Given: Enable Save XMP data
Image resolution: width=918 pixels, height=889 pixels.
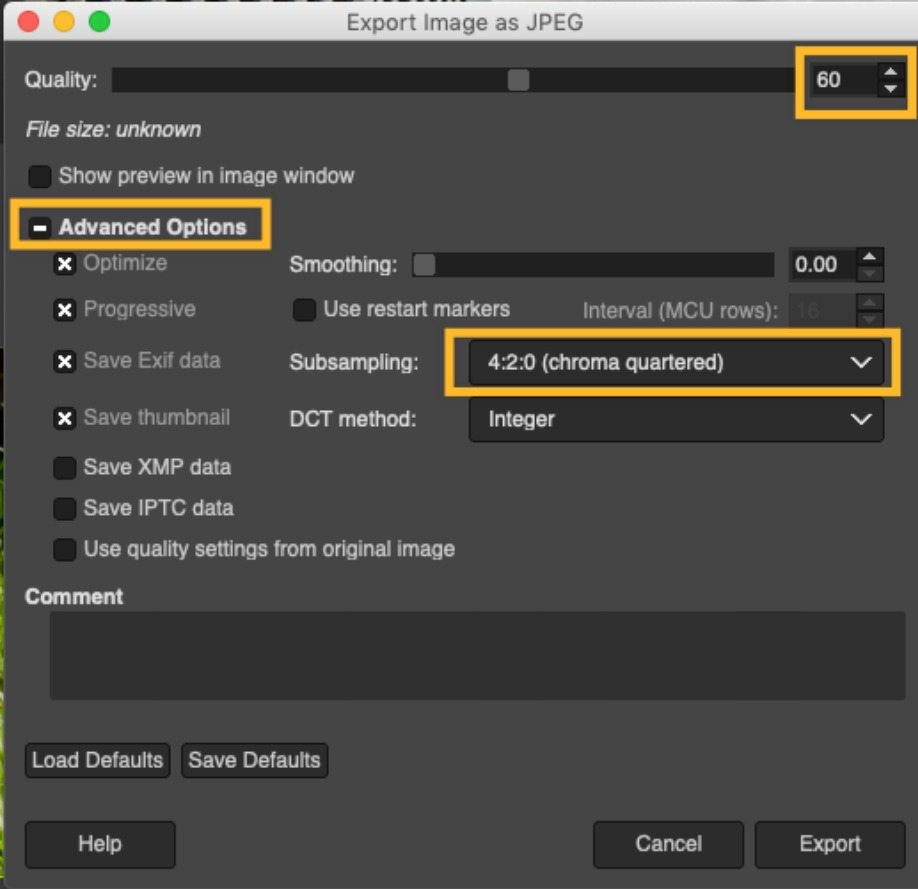Looking at the screenshot, I should (65, 468).
